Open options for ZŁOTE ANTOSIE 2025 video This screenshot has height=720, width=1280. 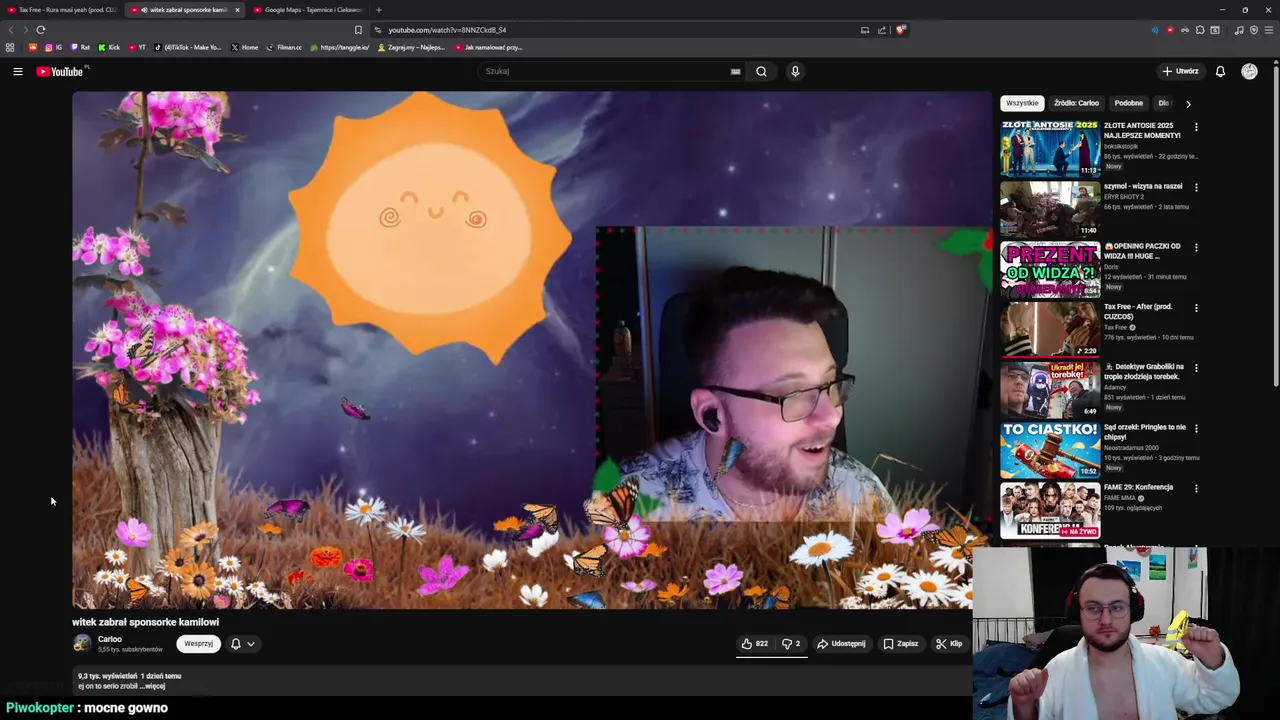[1196, 127]
